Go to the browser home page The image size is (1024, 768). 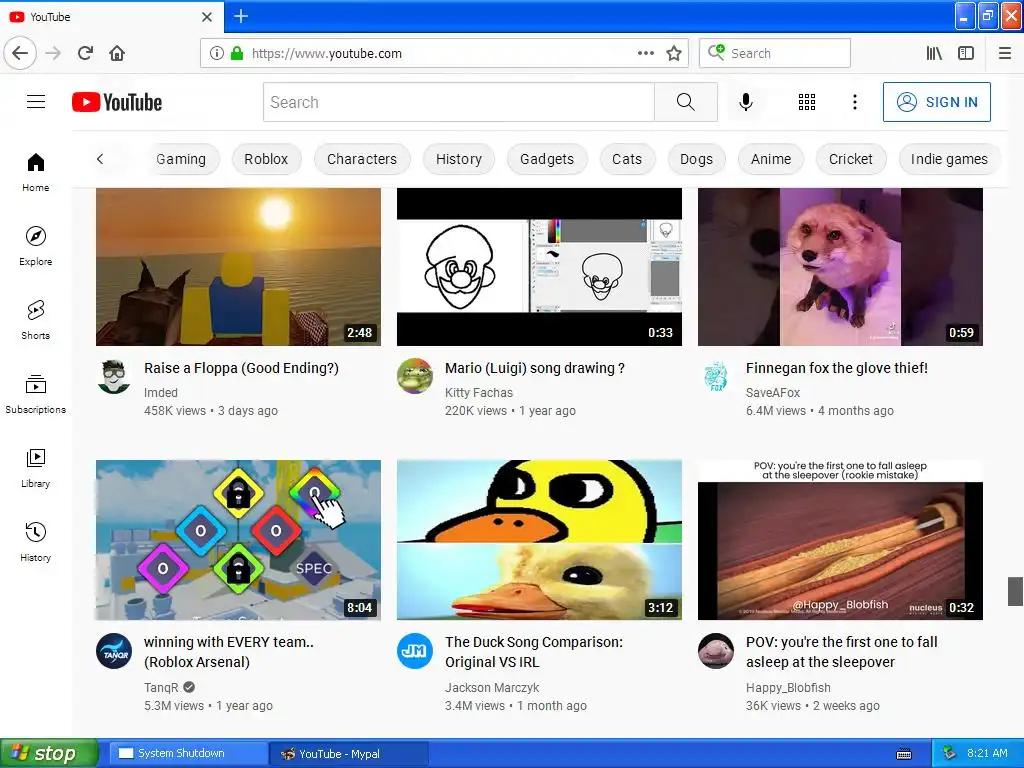tap(117, 53)
